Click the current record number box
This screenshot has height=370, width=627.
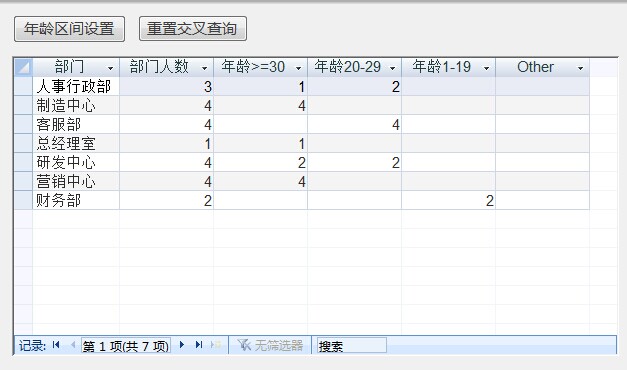126,346
